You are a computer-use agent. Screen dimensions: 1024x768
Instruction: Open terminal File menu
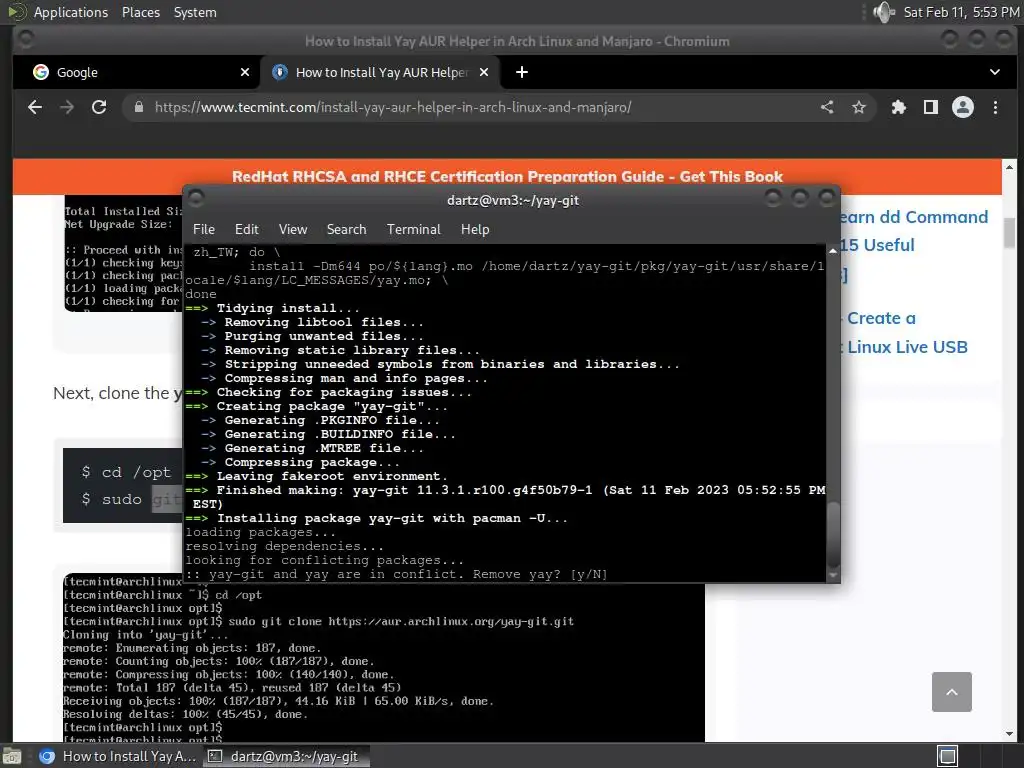click(204, 229)
